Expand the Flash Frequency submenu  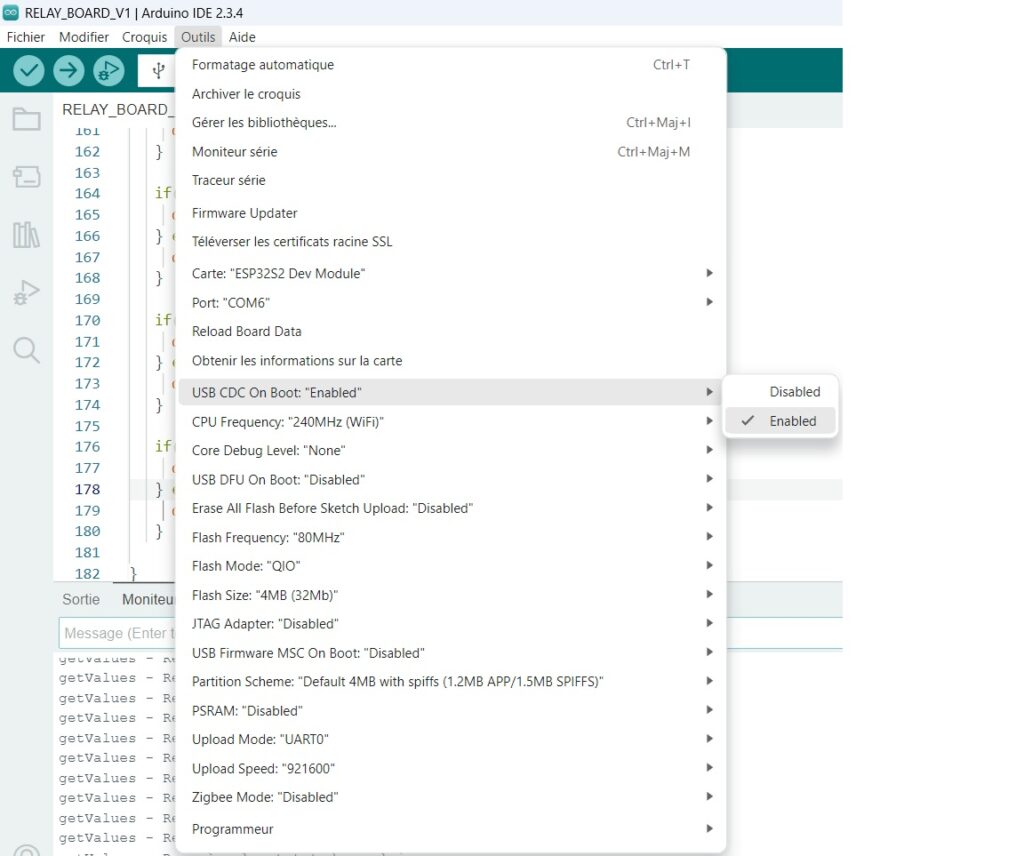pyautogui.click(x=450, y=537)
